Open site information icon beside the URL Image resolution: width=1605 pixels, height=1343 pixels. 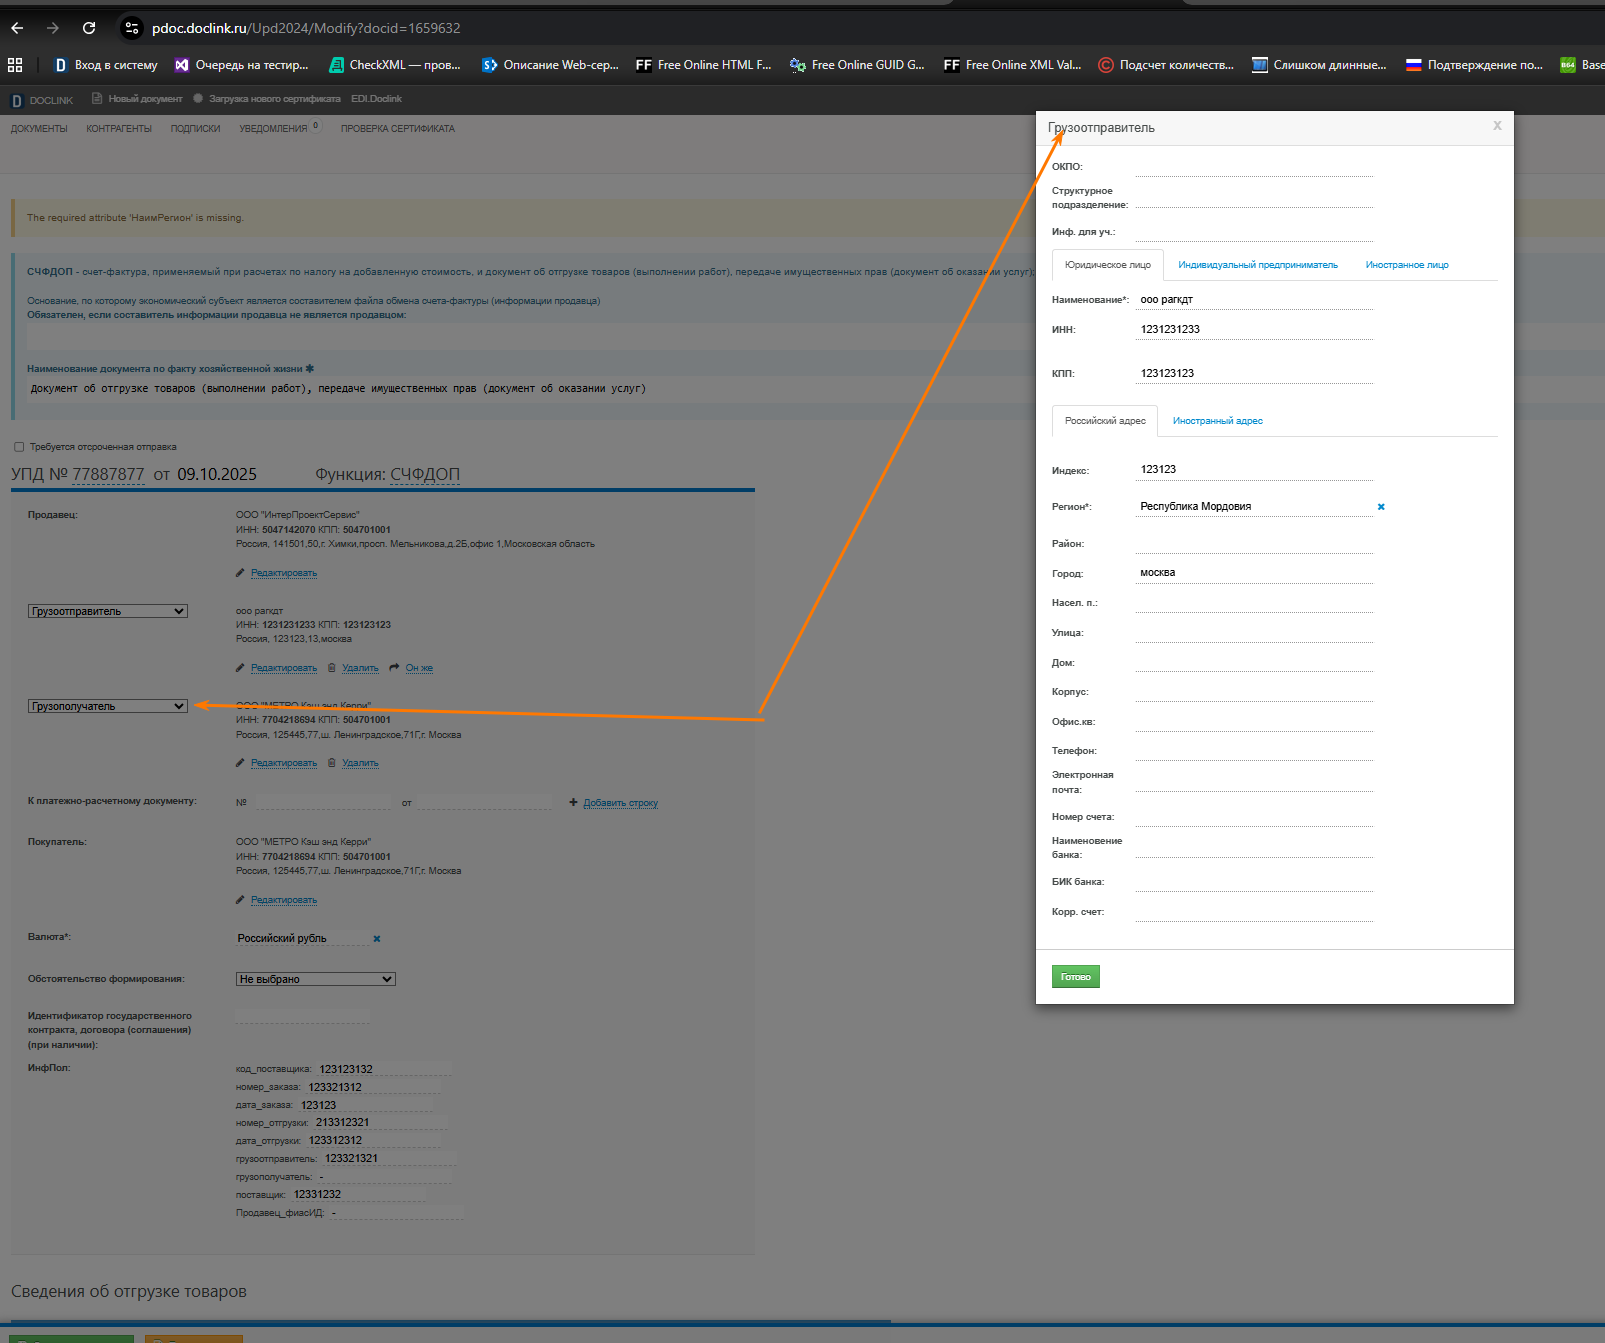pyautogui.click(x=131, y=28)
